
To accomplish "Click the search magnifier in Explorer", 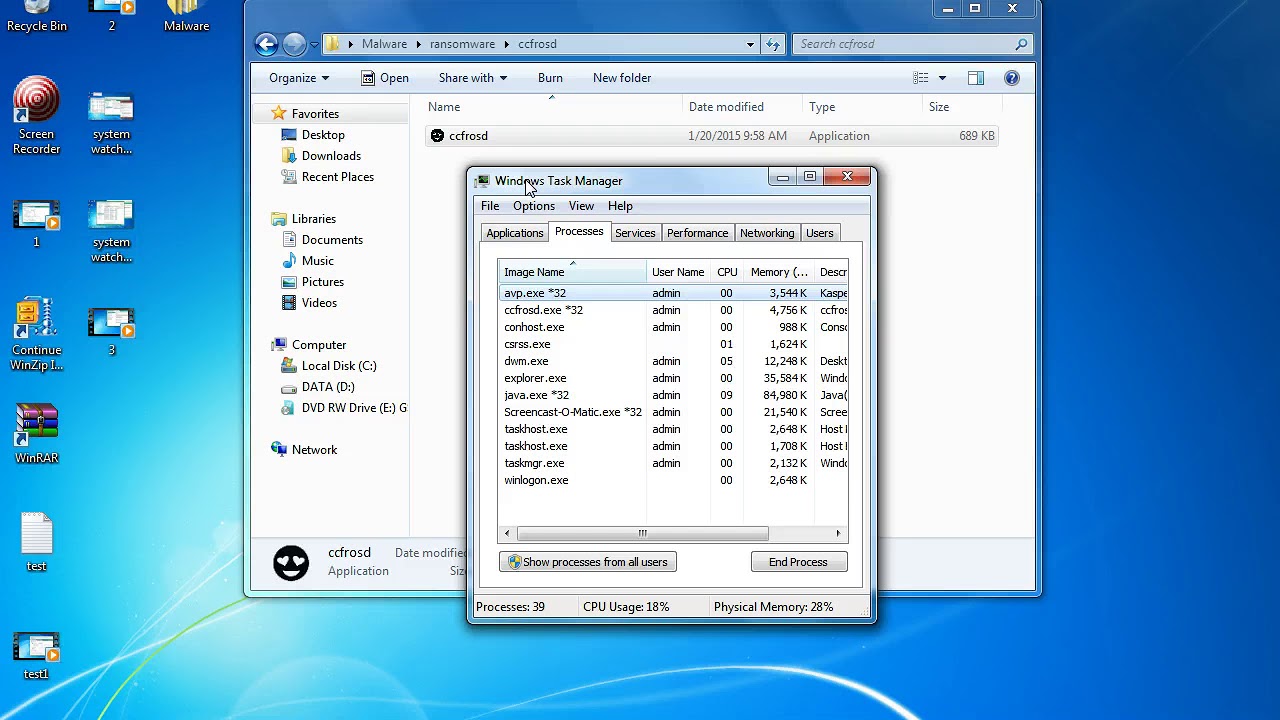I will [x=1021, y=44].
